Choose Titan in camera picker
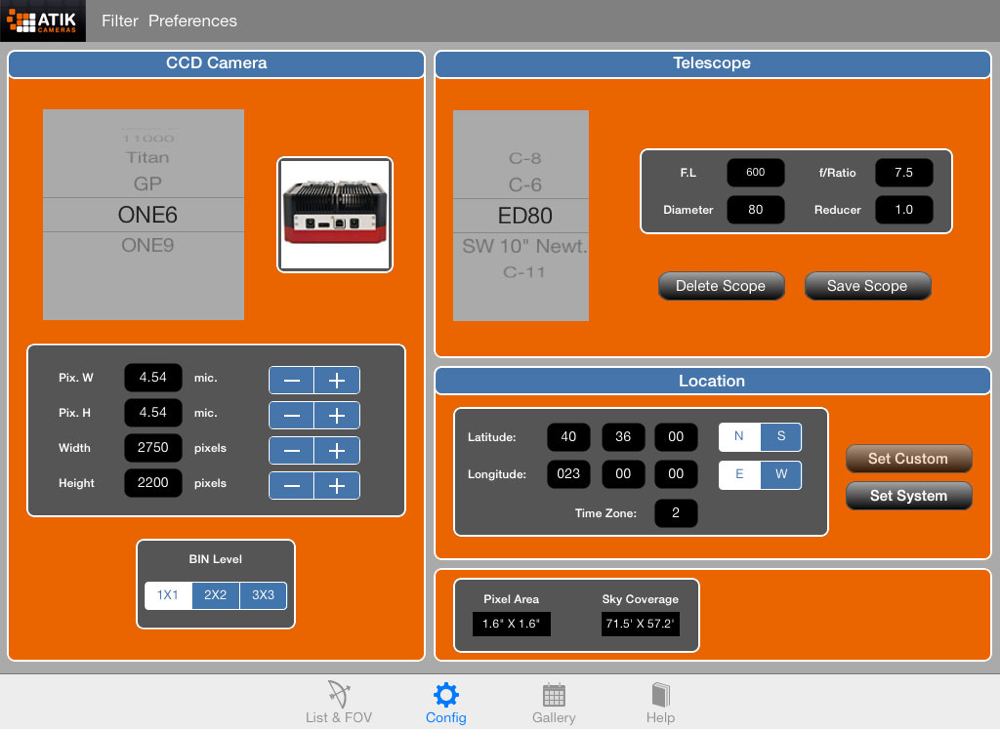The image size is (1000, 730). [x=147, y=157]
